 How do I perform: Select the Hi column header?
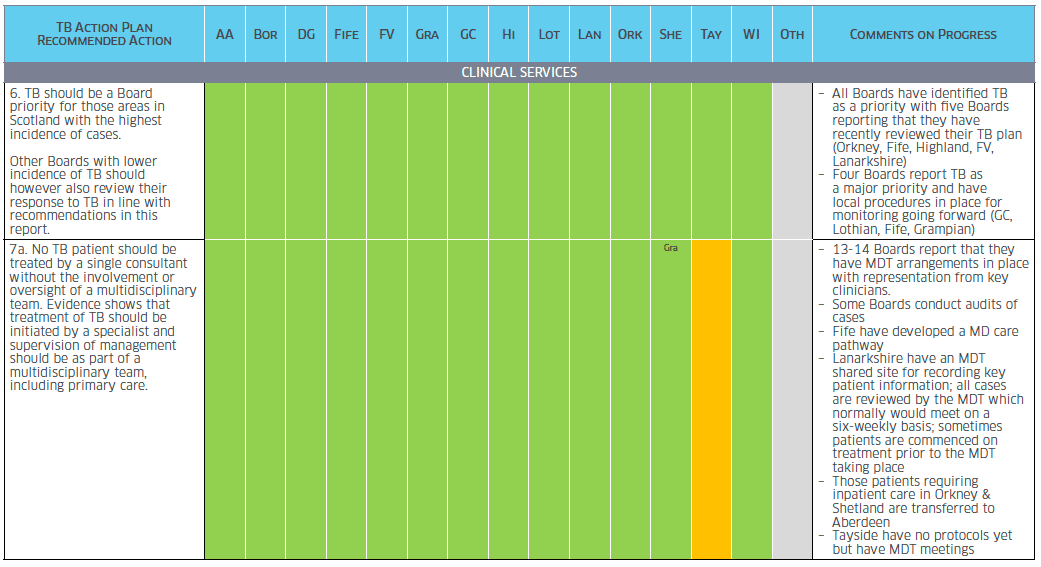pyautogui.click(x=509, y=34)
